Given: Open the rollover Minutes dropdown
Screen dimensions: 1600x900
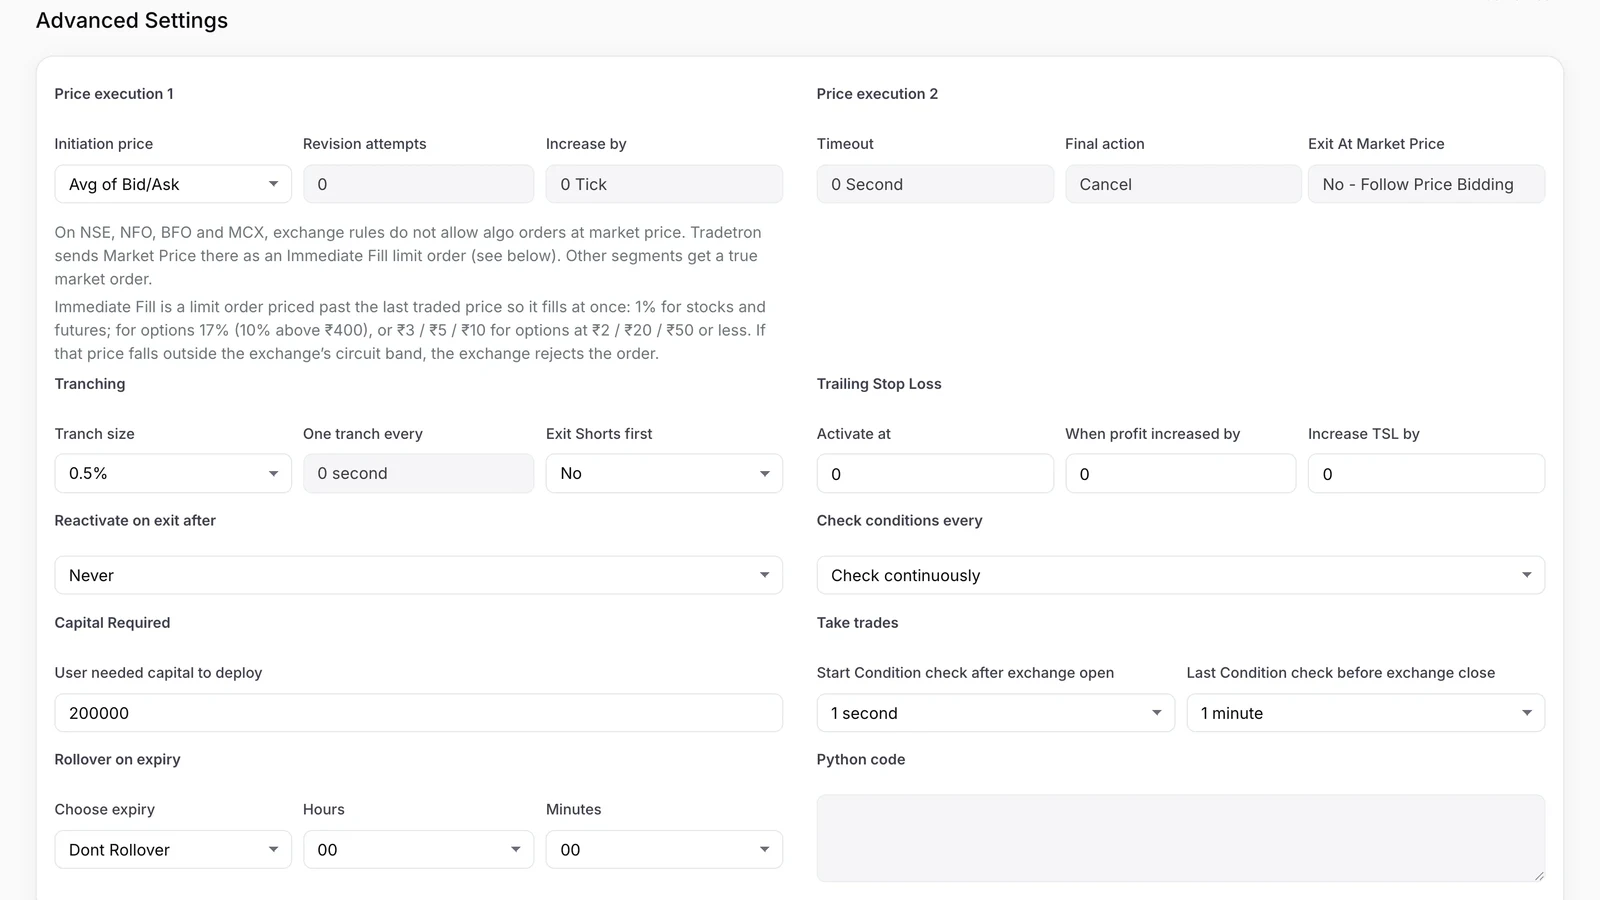Looking at the screenshot, I should (664, 849).
